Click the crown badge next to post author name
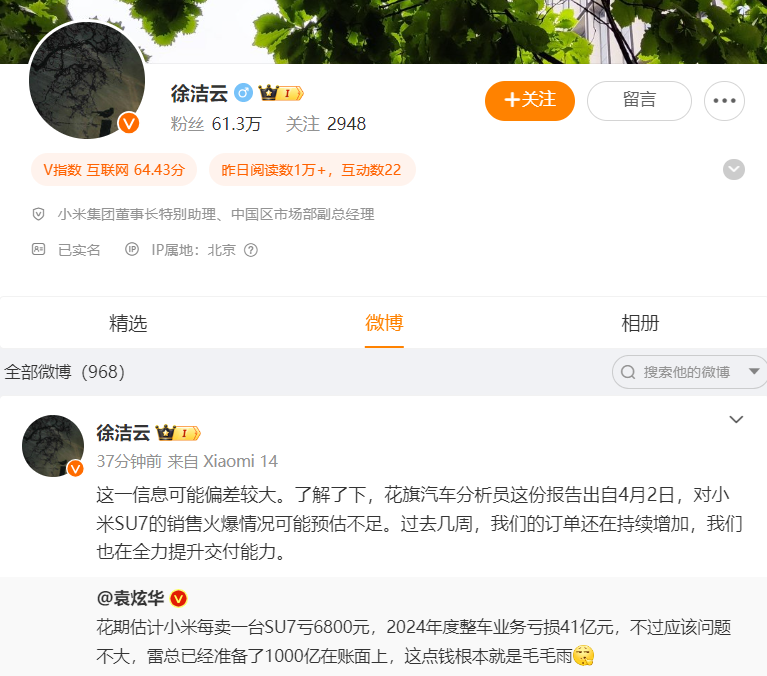767x676 pixels. (x=178, y=433)
